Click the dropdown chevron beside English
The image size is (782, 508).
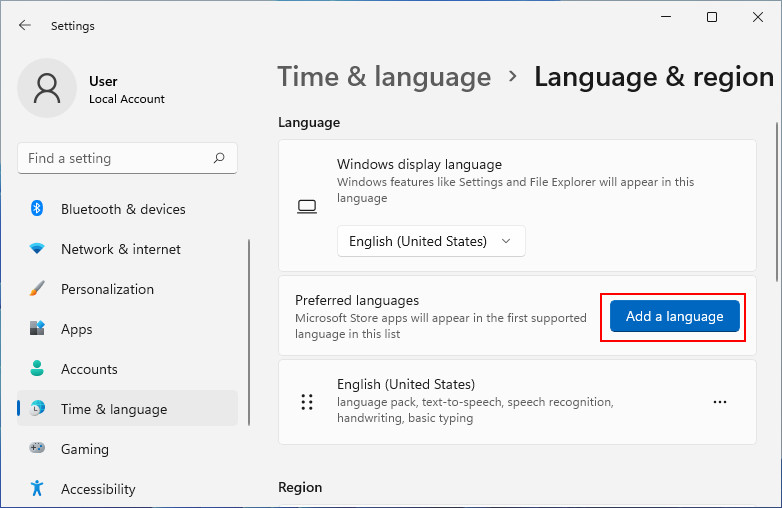(506, 241)
